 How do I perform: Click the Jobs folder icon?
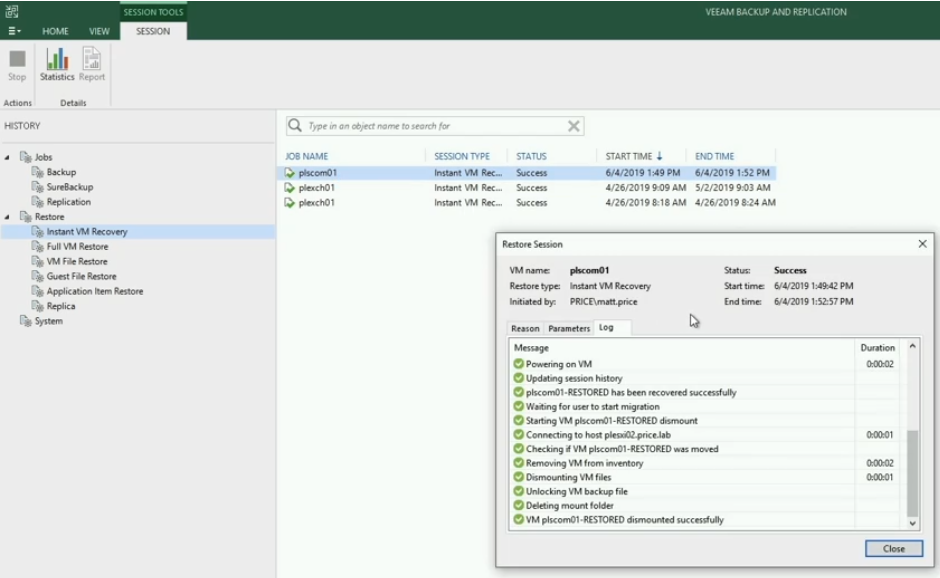[26, 157]
